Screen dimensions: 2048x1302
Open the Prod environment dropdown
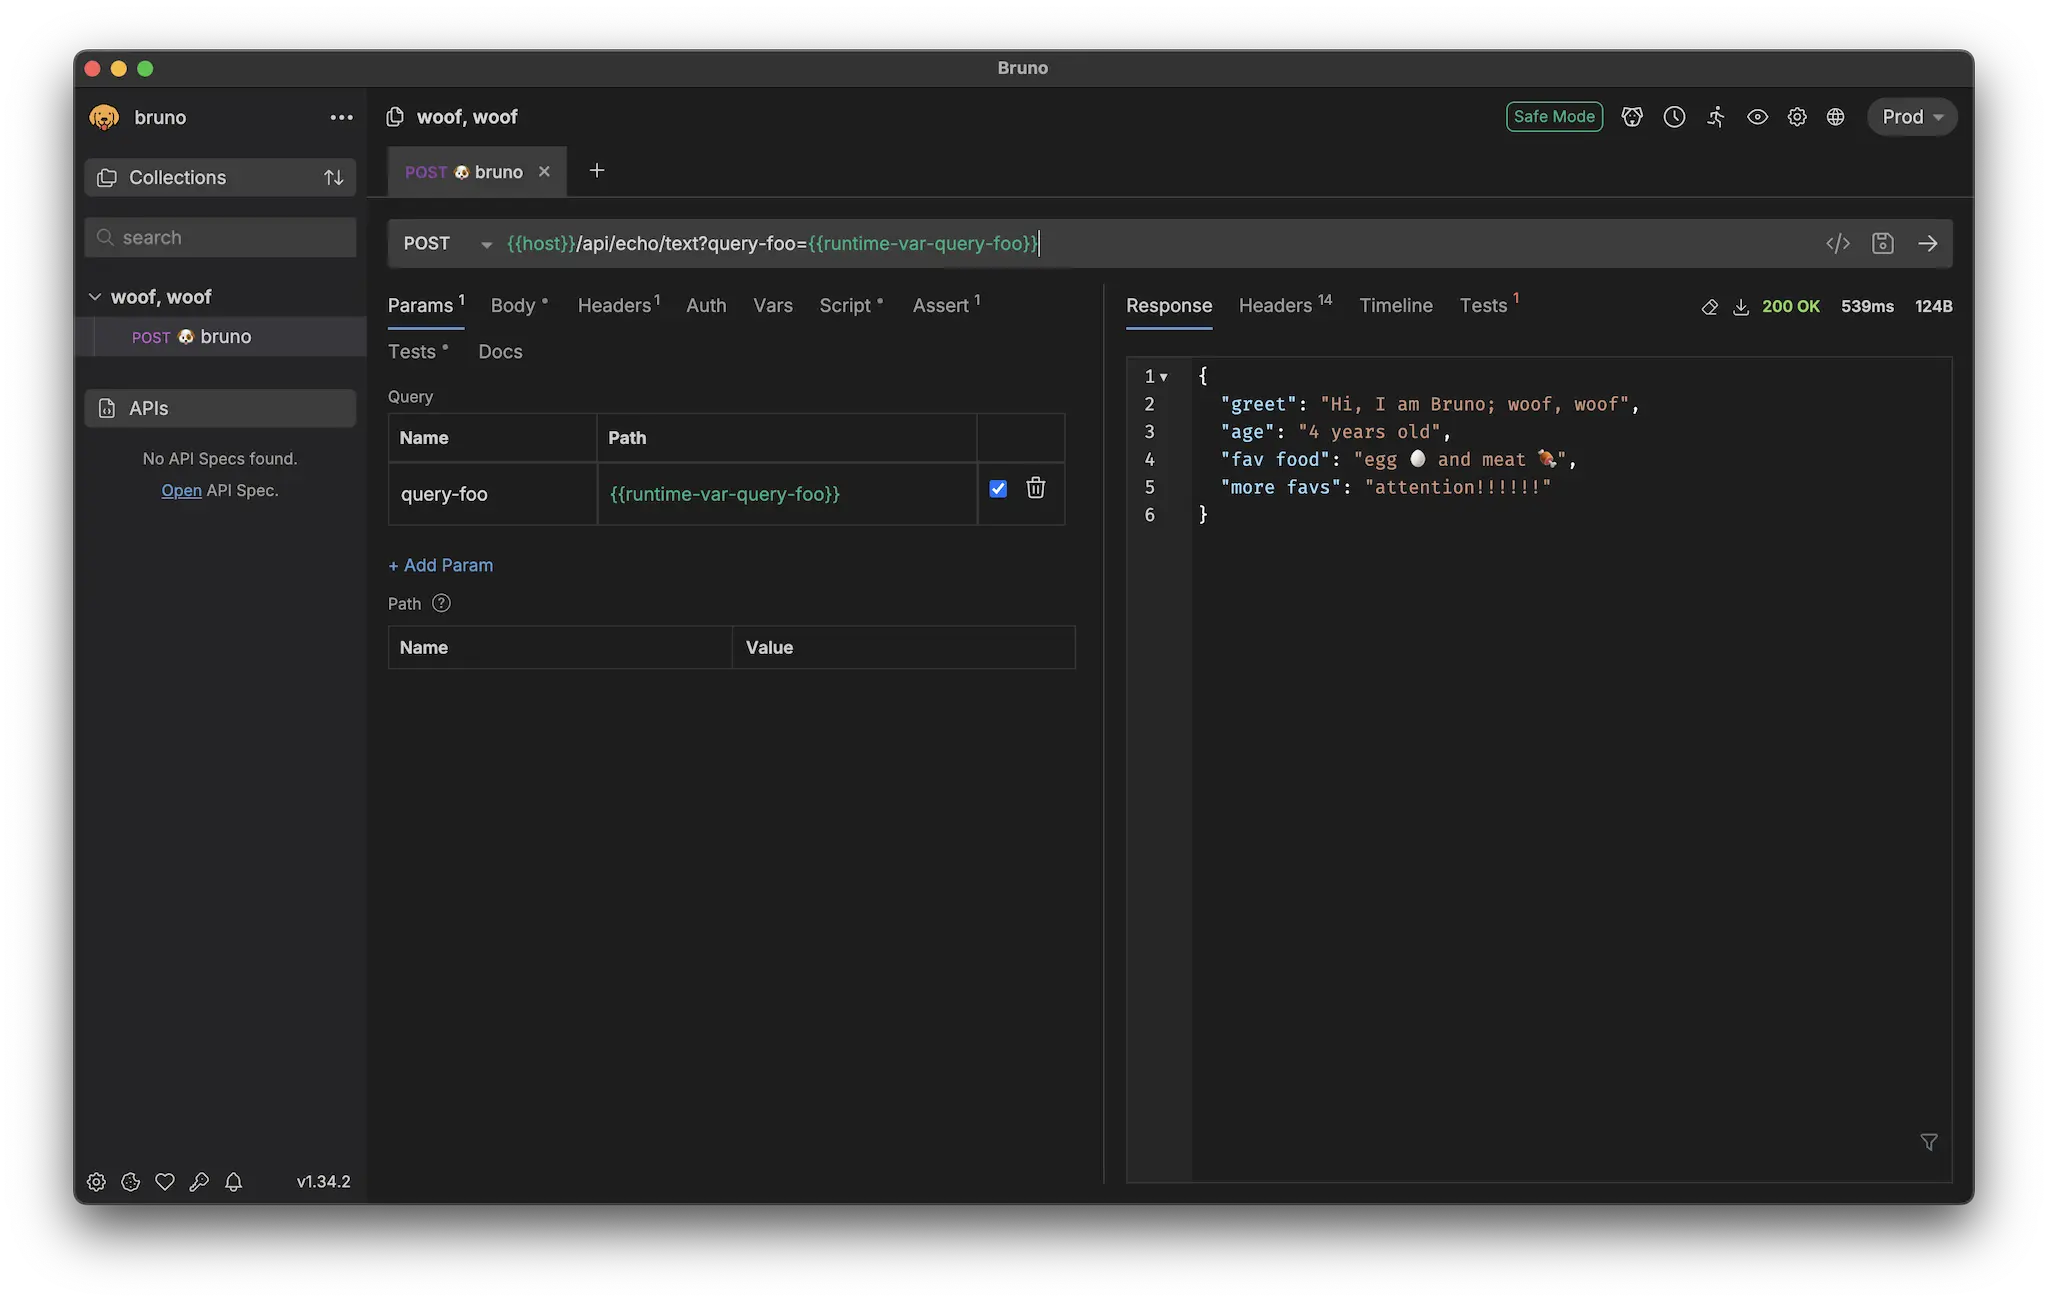pyautogui.click(x=1911, y=117)
